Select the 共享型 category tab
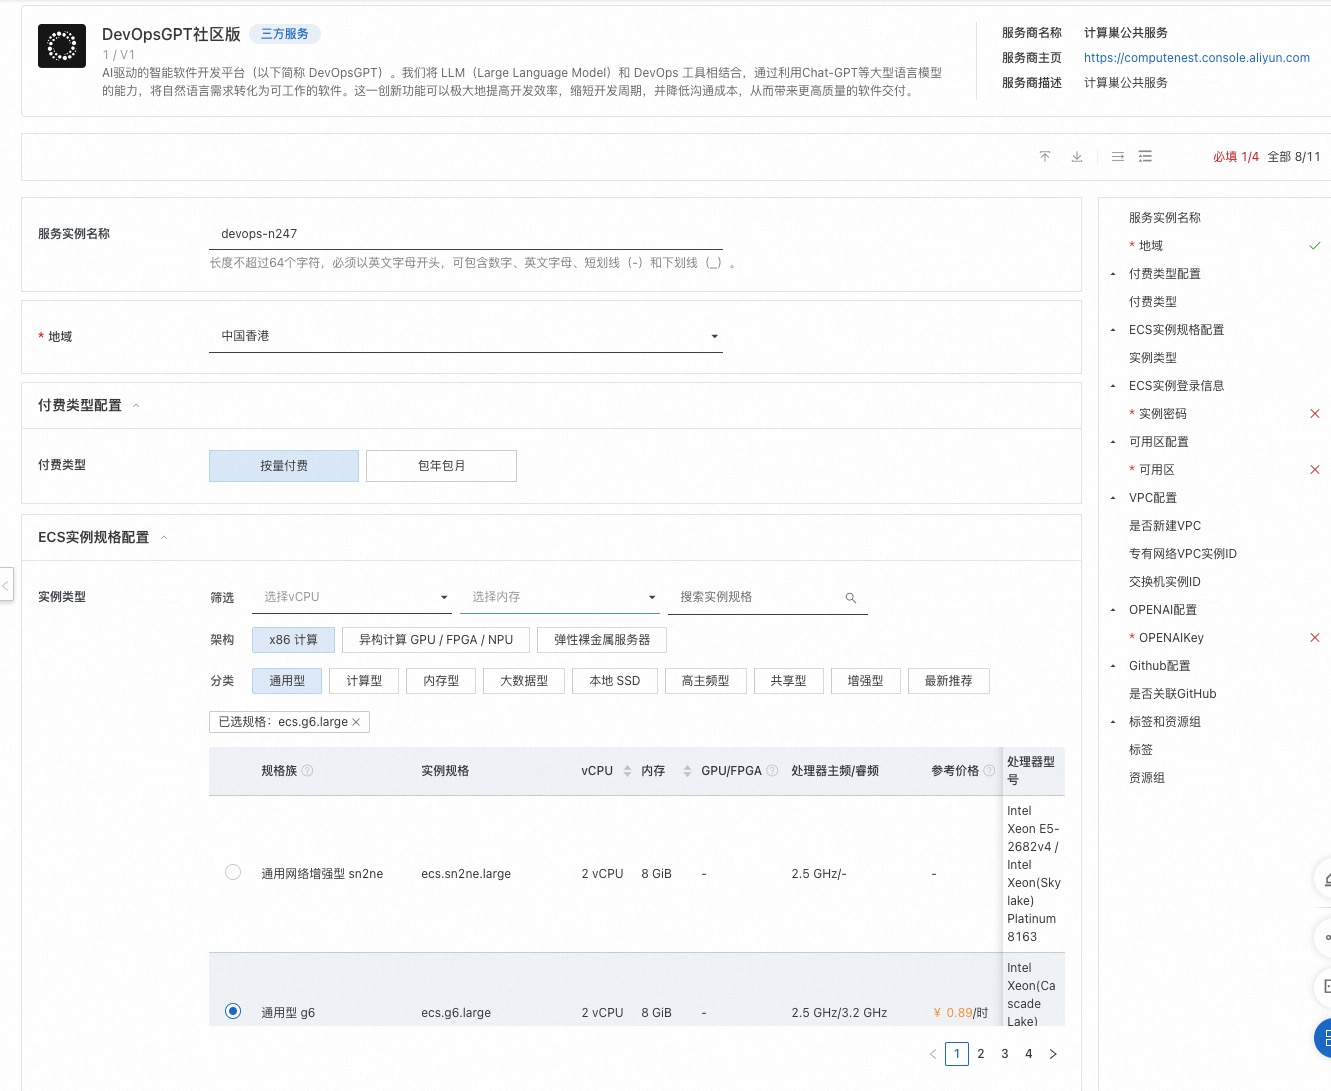 (788, 681)
